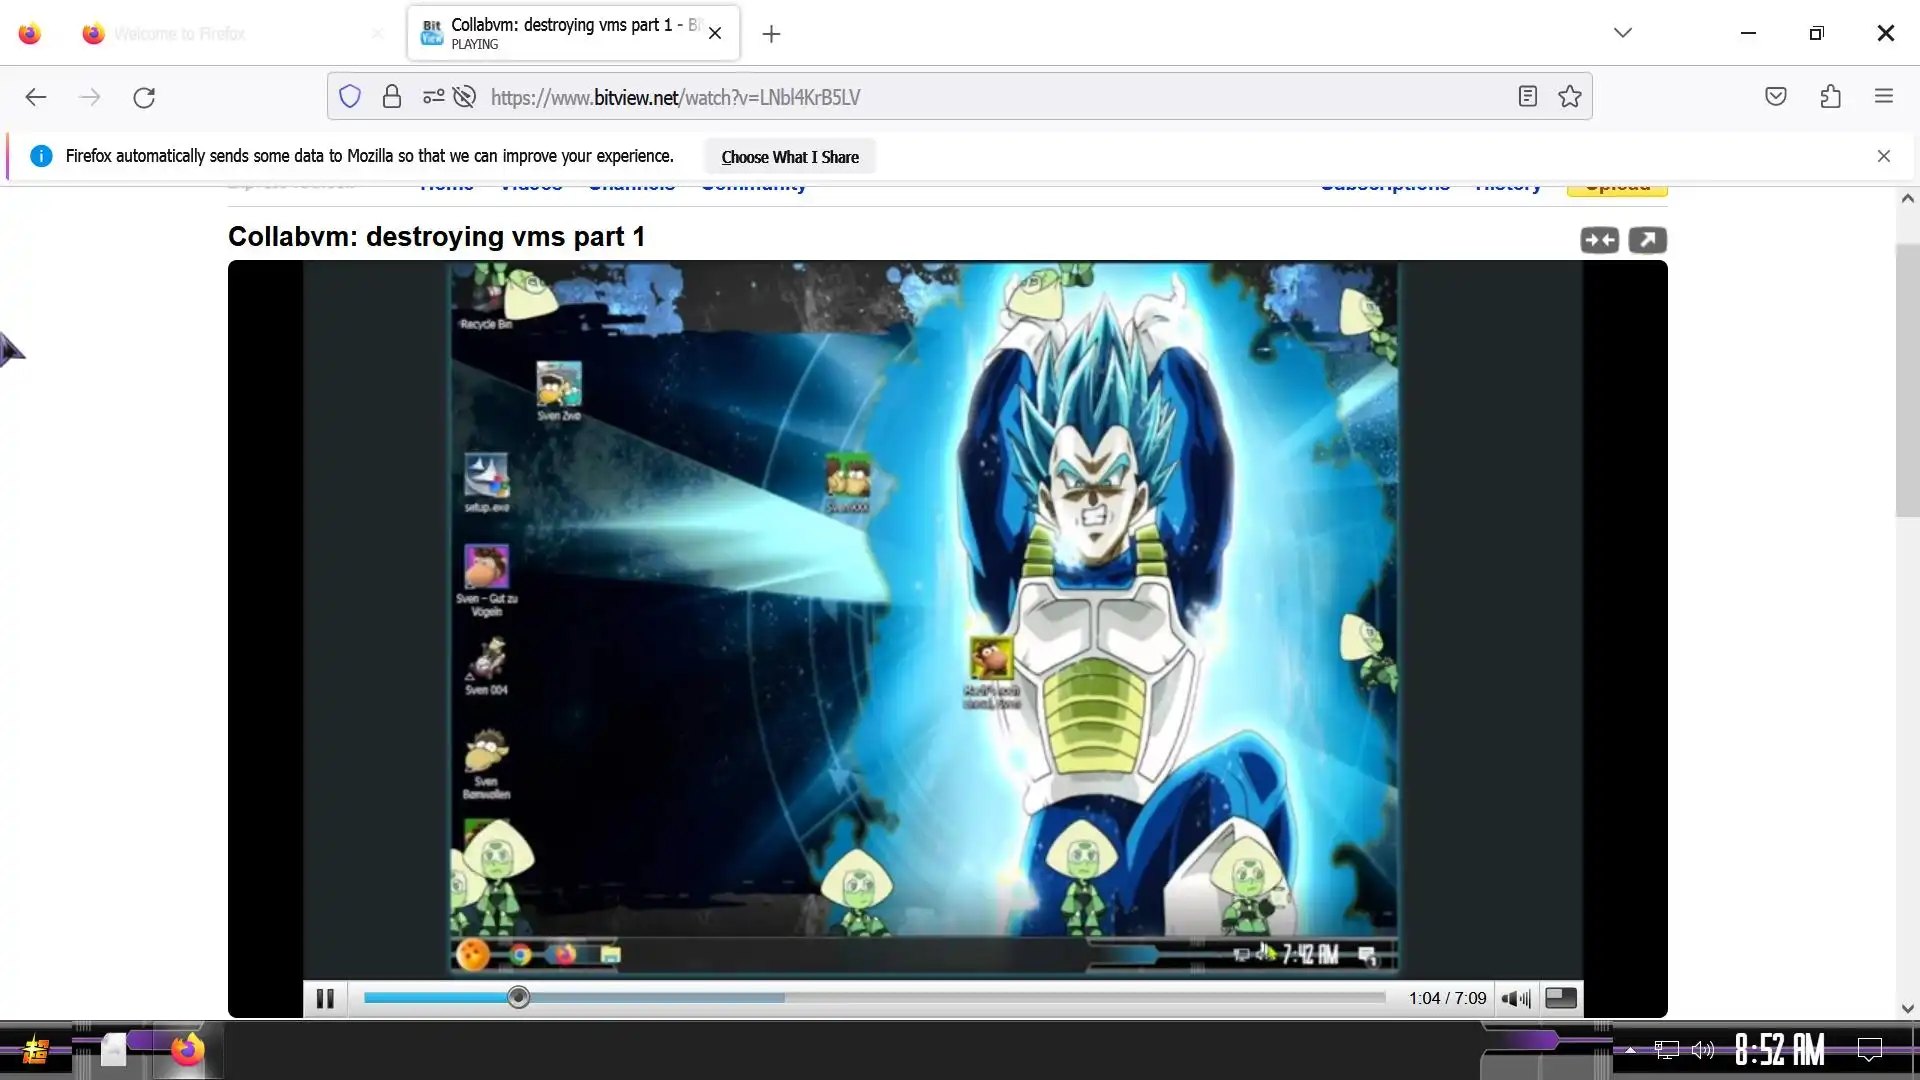The width and height of the screenshot is (1920, 1080).
Task: Toggle the video player fullscreen button
Action: point(1560,998)
